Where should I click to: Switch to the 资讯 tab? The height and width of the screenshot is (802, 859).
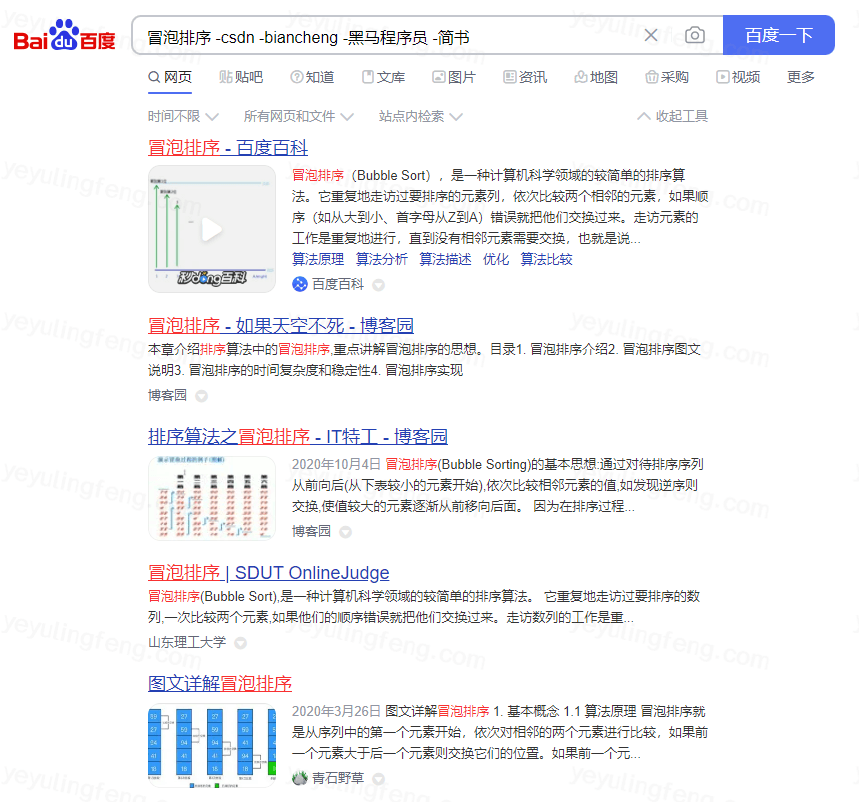(x=525, y=77)
